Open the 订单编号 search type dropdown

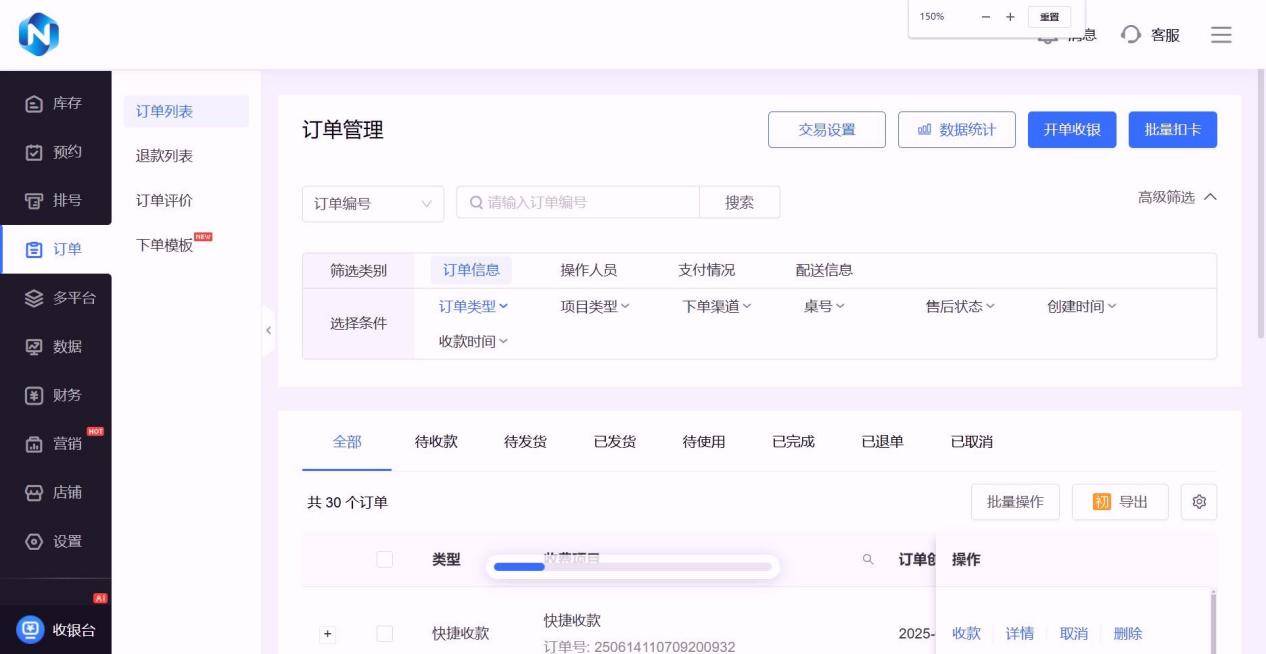tap(373, 203)
